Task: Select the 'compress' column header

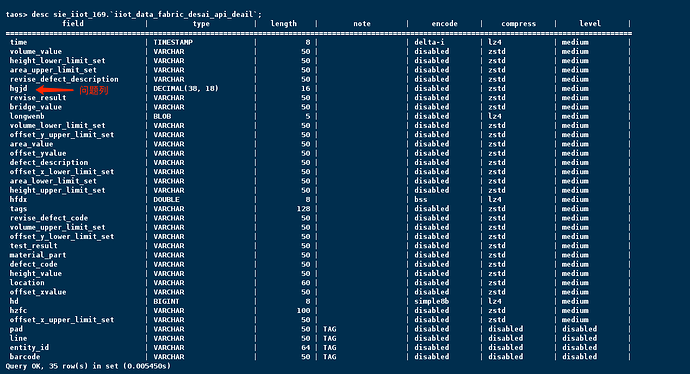Action: (518, 24)
